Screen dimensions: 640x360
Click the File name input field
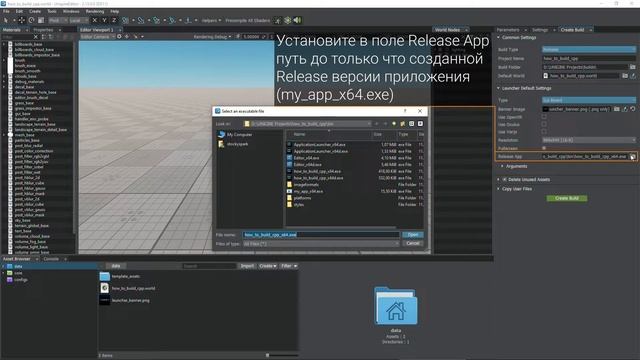tap(321, 235)
